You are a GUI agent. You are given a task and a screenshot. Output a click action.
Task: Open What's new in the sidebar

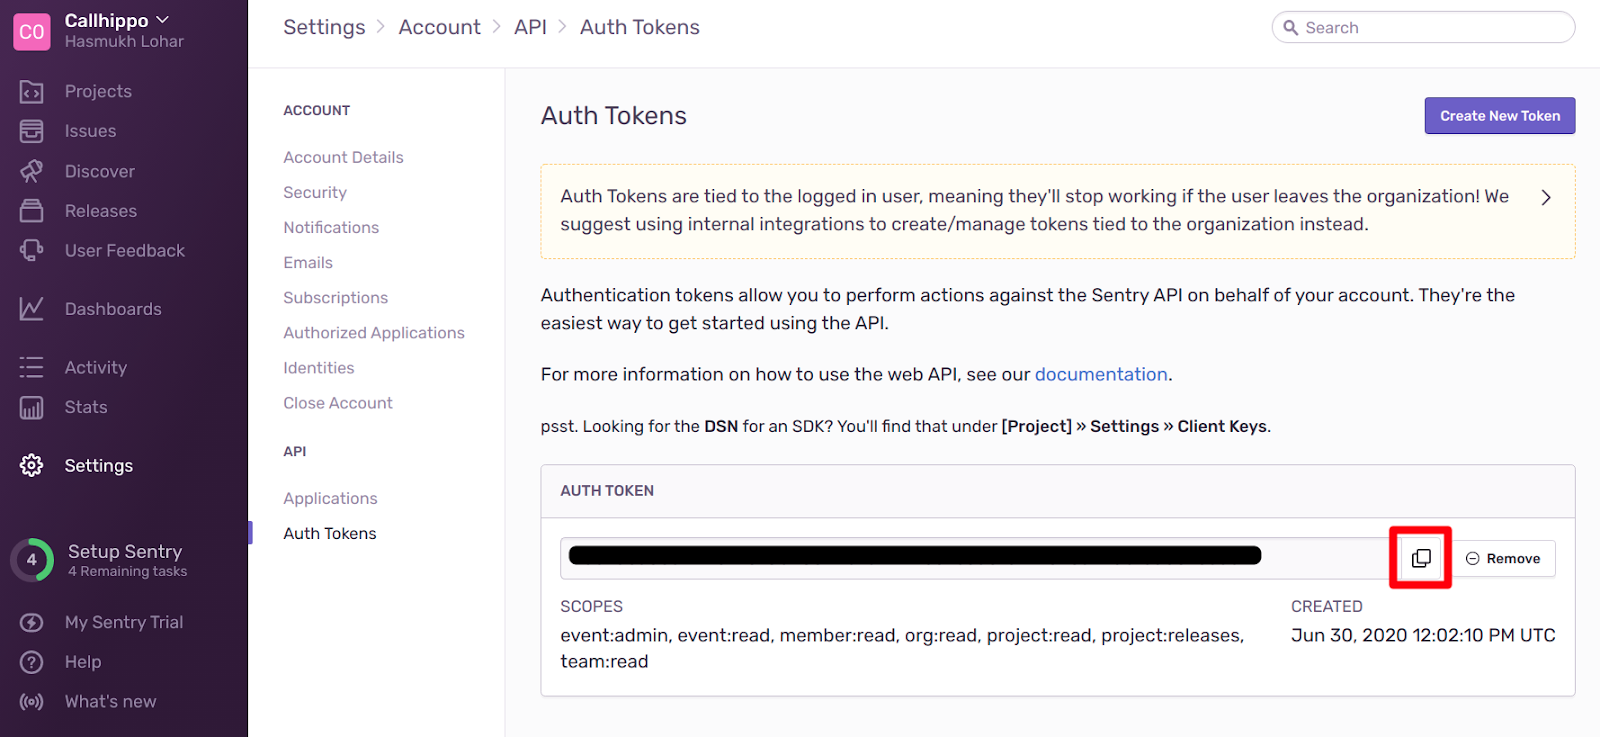point(111,701)
